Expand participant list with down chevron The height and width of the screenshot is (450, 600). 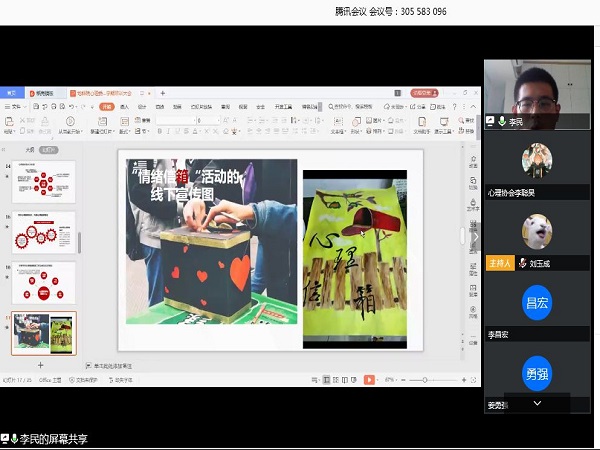point(537,403)
